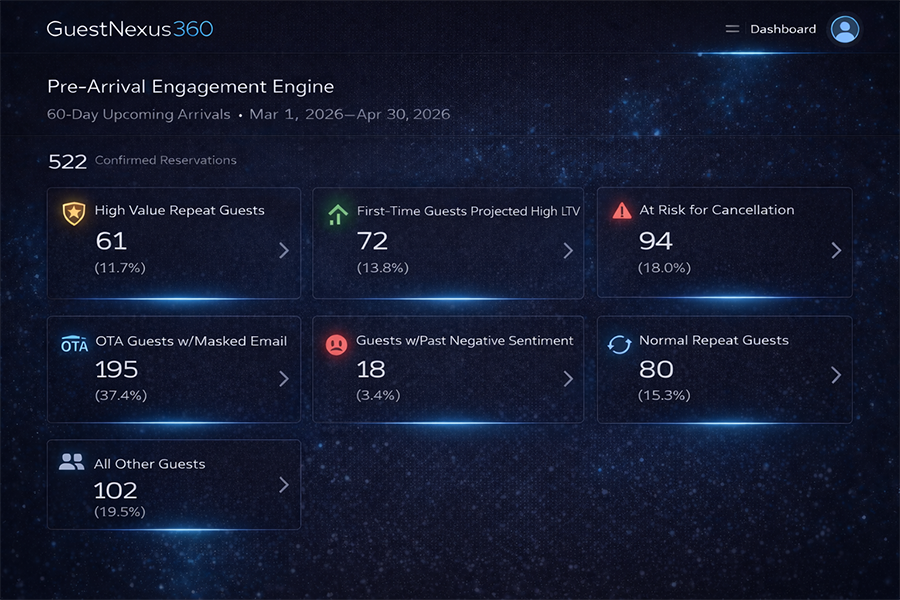Screen dimensions: 900x600
Task: Open the user profile avatar
Action: pyautogui.click(x=845, y=28)
